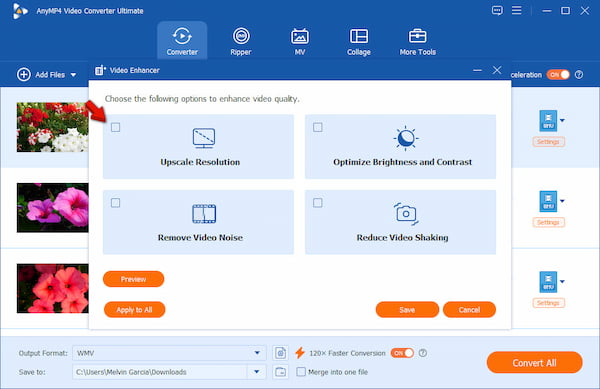Click the third video's output format icon

pyautogui.click(x=548, y=282)
